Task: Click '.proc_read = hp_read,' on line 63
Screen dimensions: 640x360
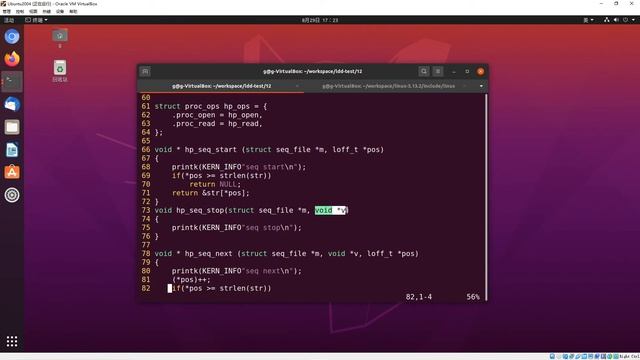Action: coord(217,123)
